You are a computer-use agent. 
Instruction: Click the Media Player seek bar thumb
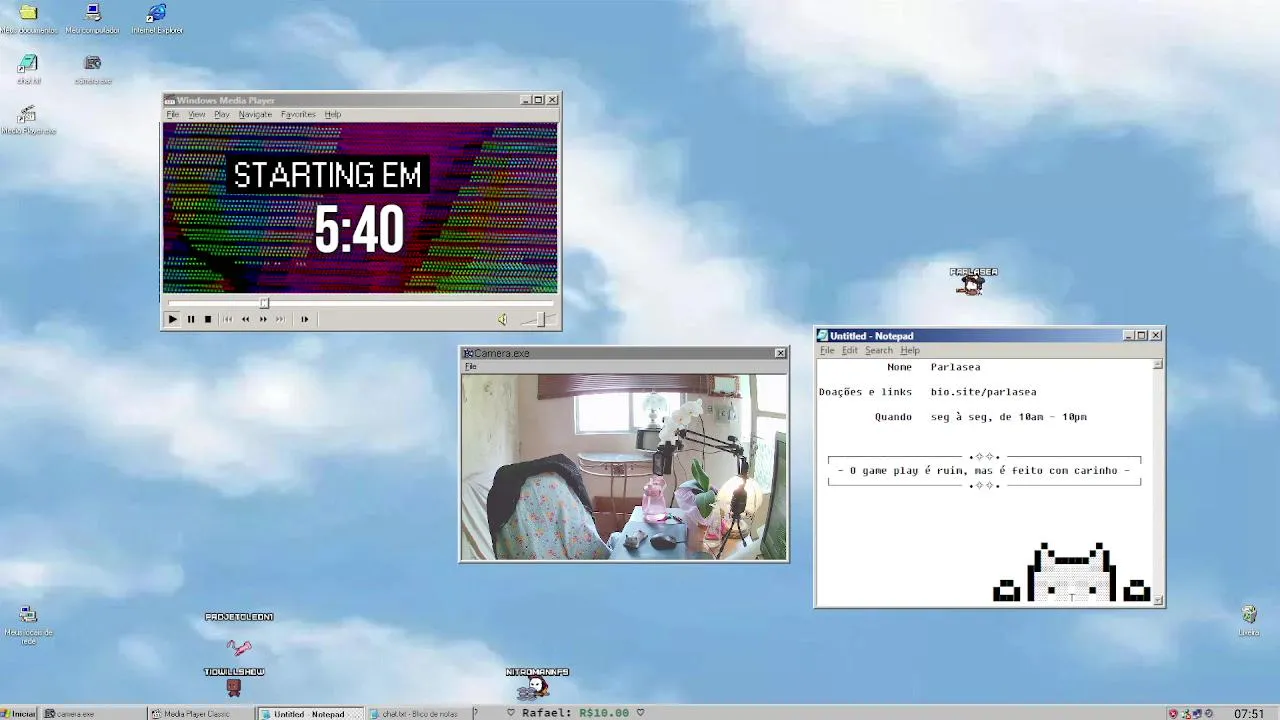pyautogui.click(x=264, y=303)
